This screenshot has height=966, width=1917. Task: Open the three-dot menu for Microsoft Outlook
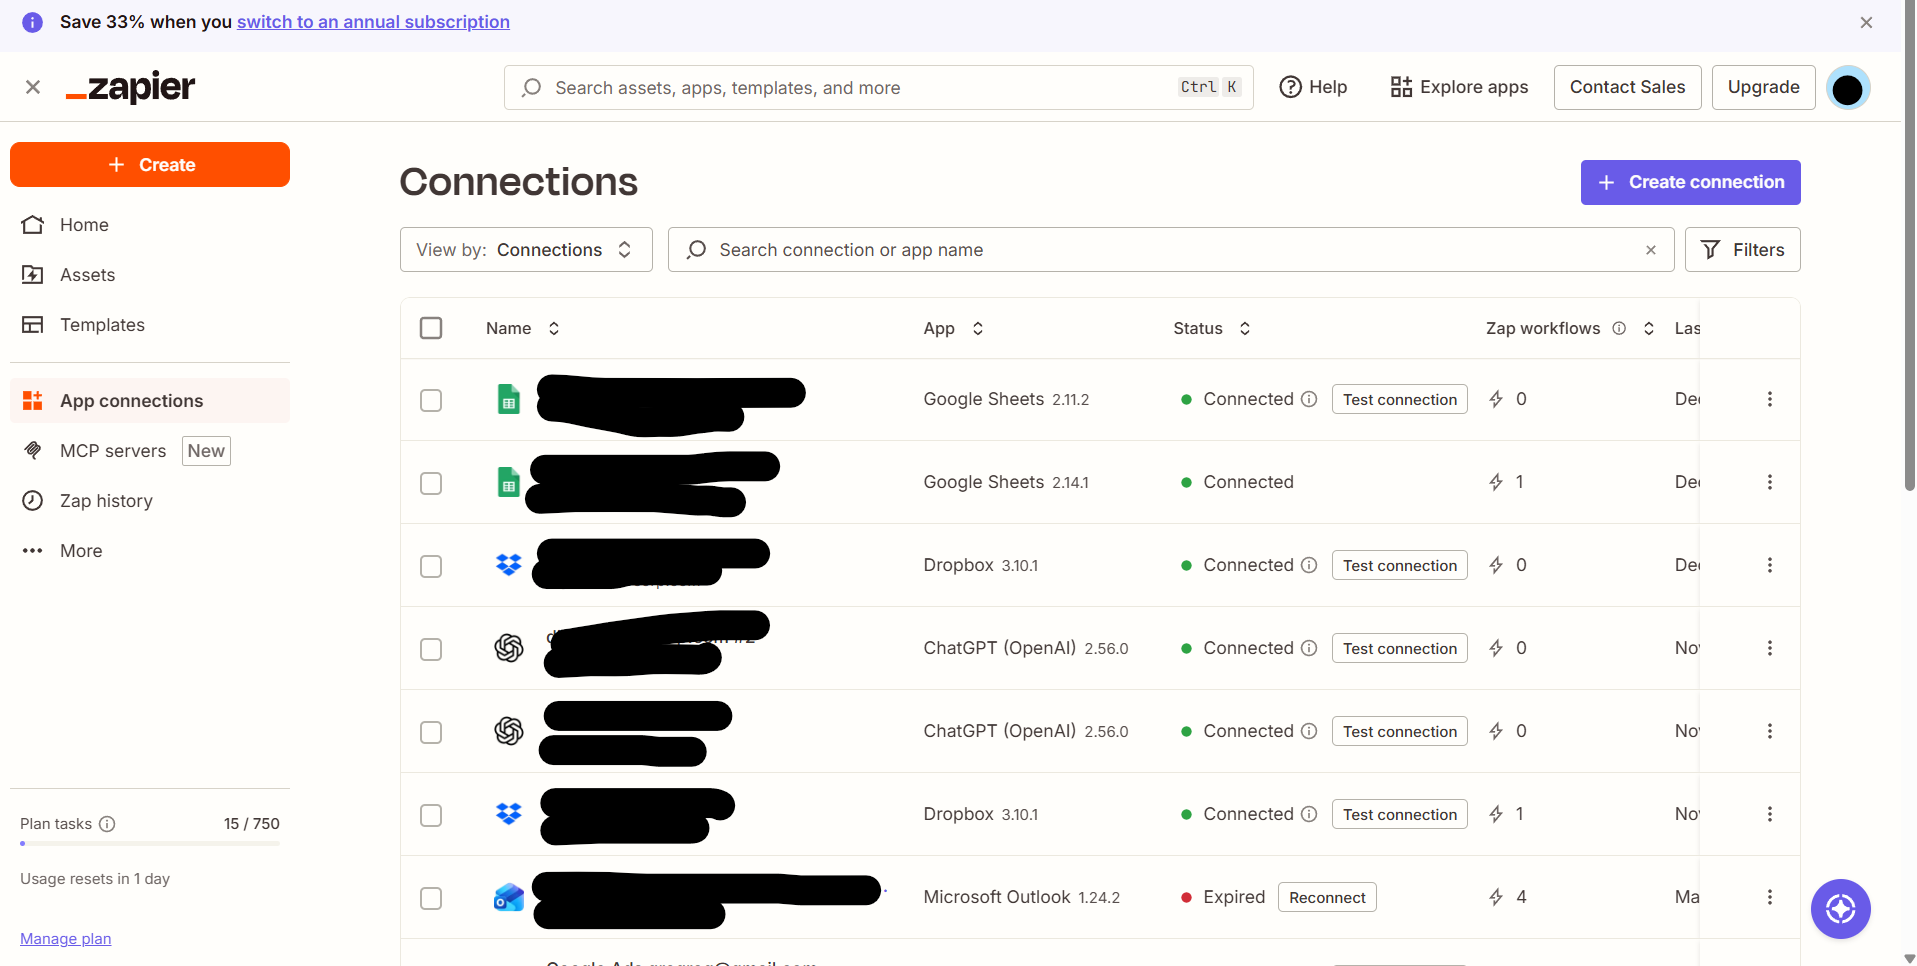[x=1770, y=897]
